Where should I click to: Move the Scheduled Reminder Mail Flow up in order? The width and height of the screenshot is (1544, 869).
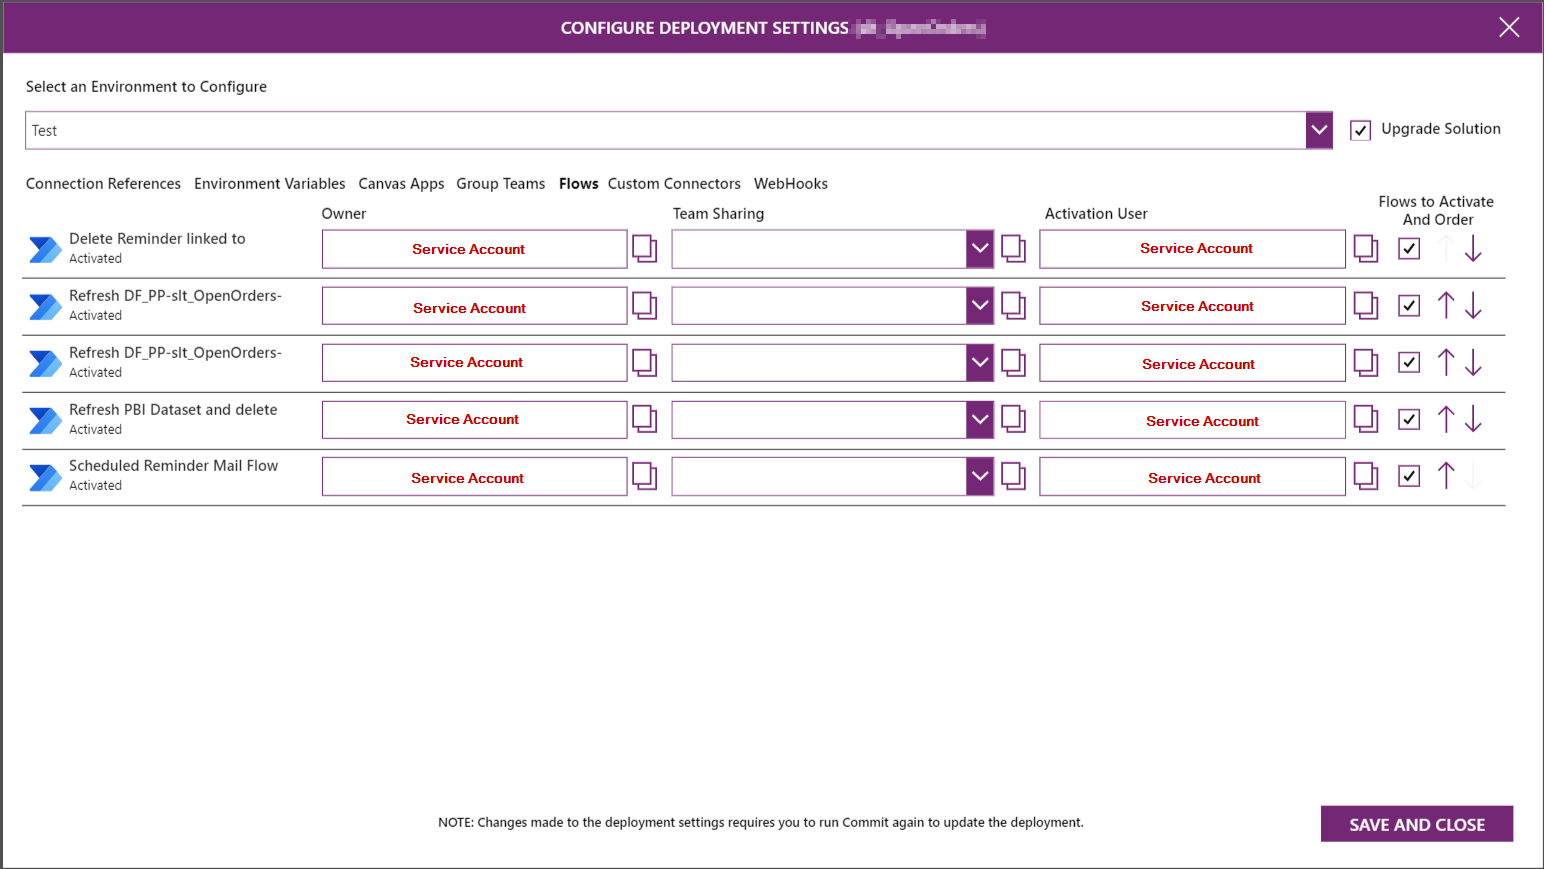click(x=1445, y=476)
